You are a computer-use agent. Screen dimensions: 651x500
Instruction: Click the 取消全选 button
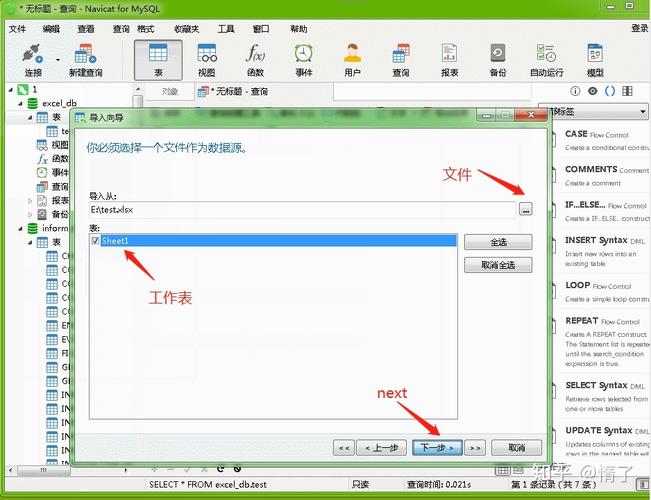(498, 265)
